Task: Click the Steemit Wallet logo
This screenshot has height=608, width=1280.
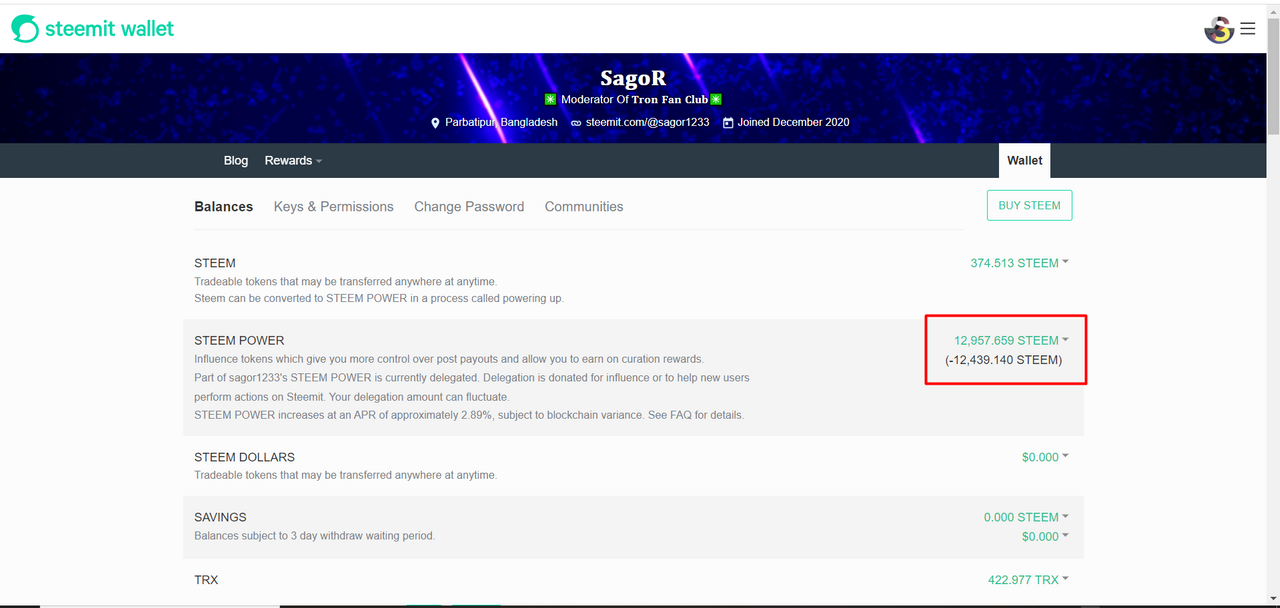Action: pyautogui.click(x=92, y=29)
